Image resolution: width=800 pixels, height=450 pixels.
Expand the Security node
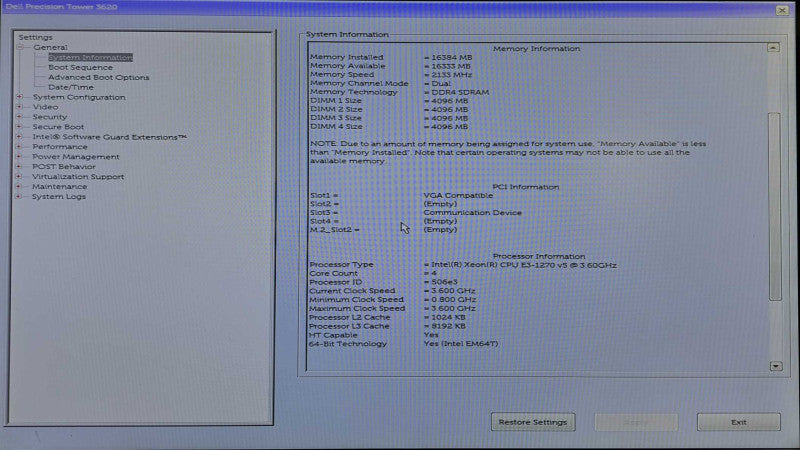pyautogui.click(x=19, y=116)
